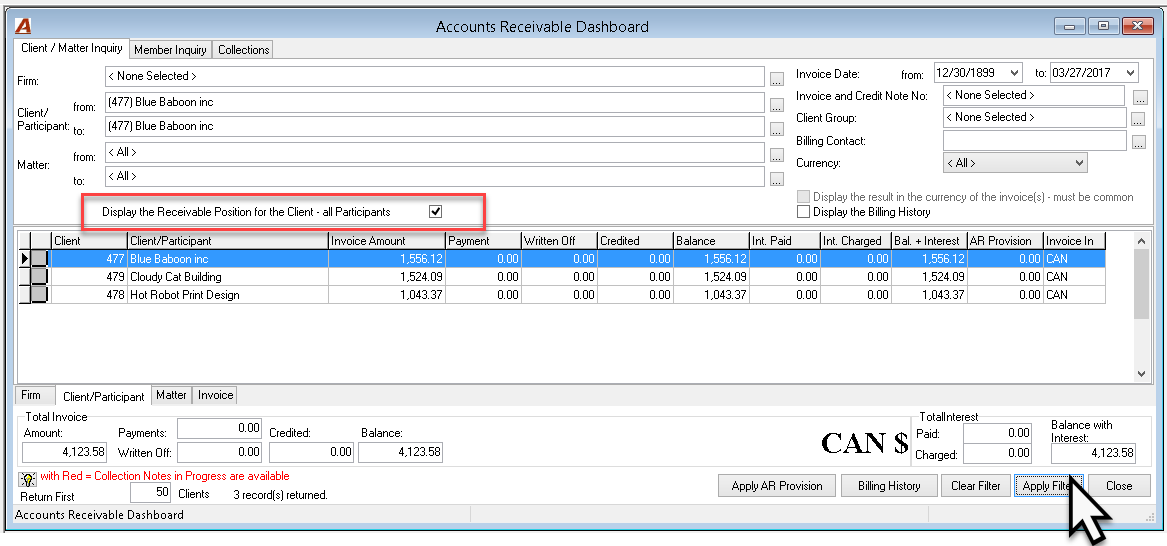Click the application logo icon in title bar
1167x546 pixels.
[23, 25]
